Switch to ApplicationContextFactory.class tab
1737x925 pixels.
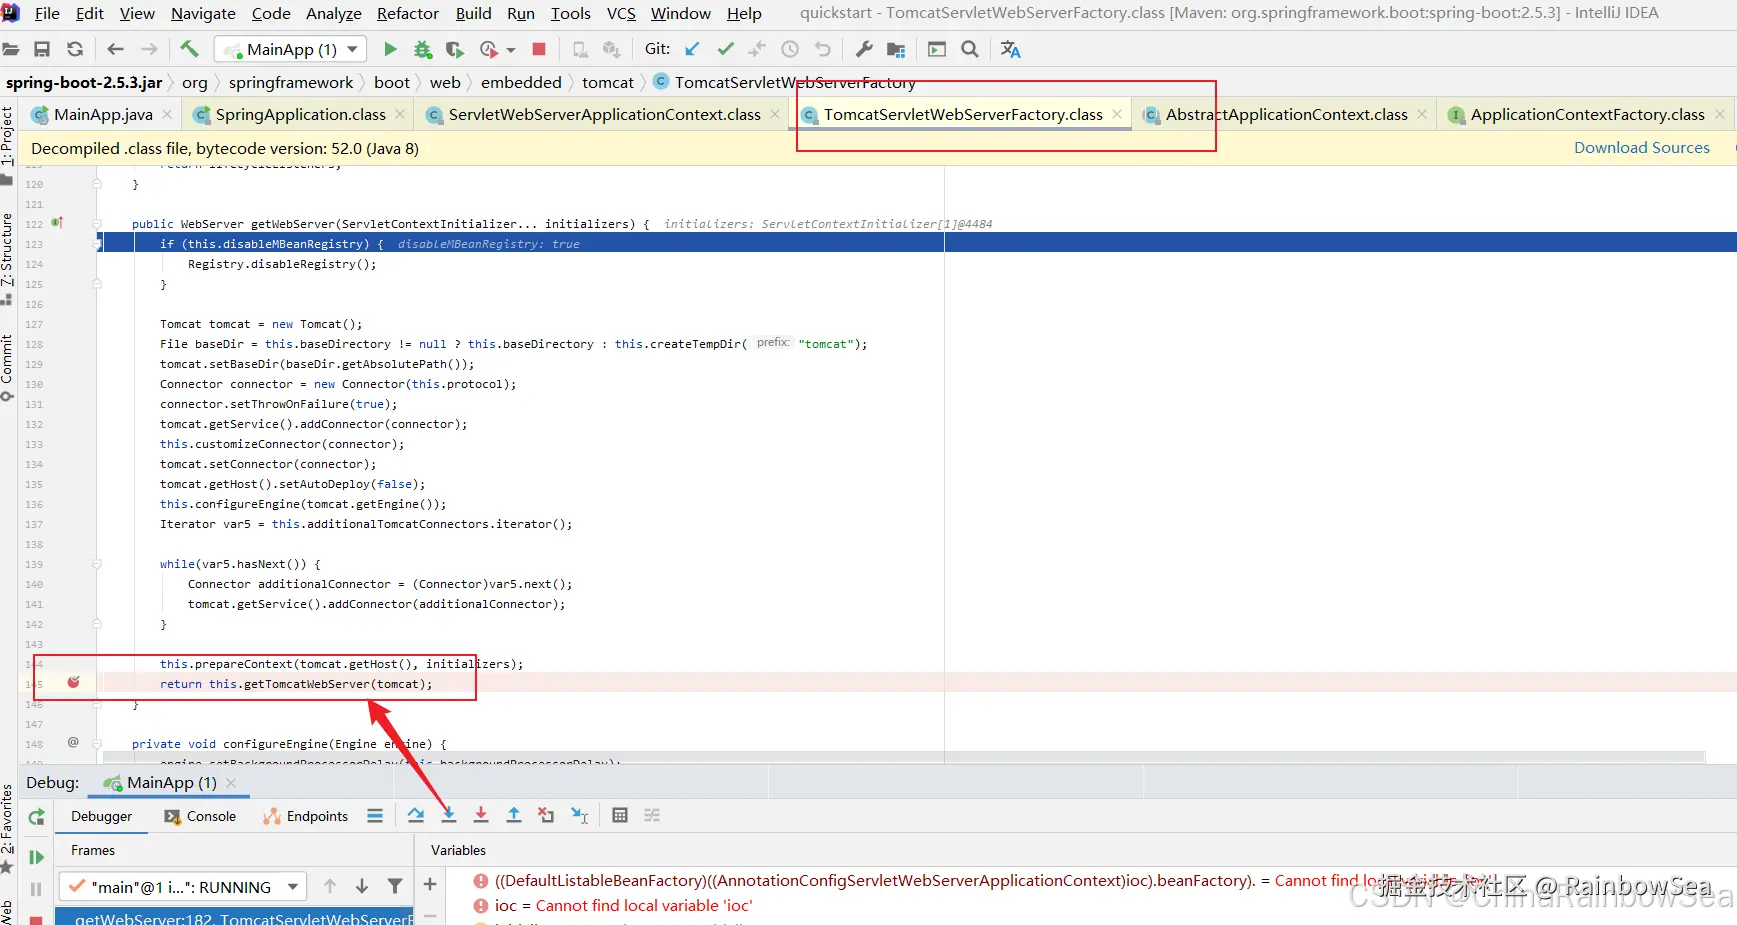(1587, 115)
